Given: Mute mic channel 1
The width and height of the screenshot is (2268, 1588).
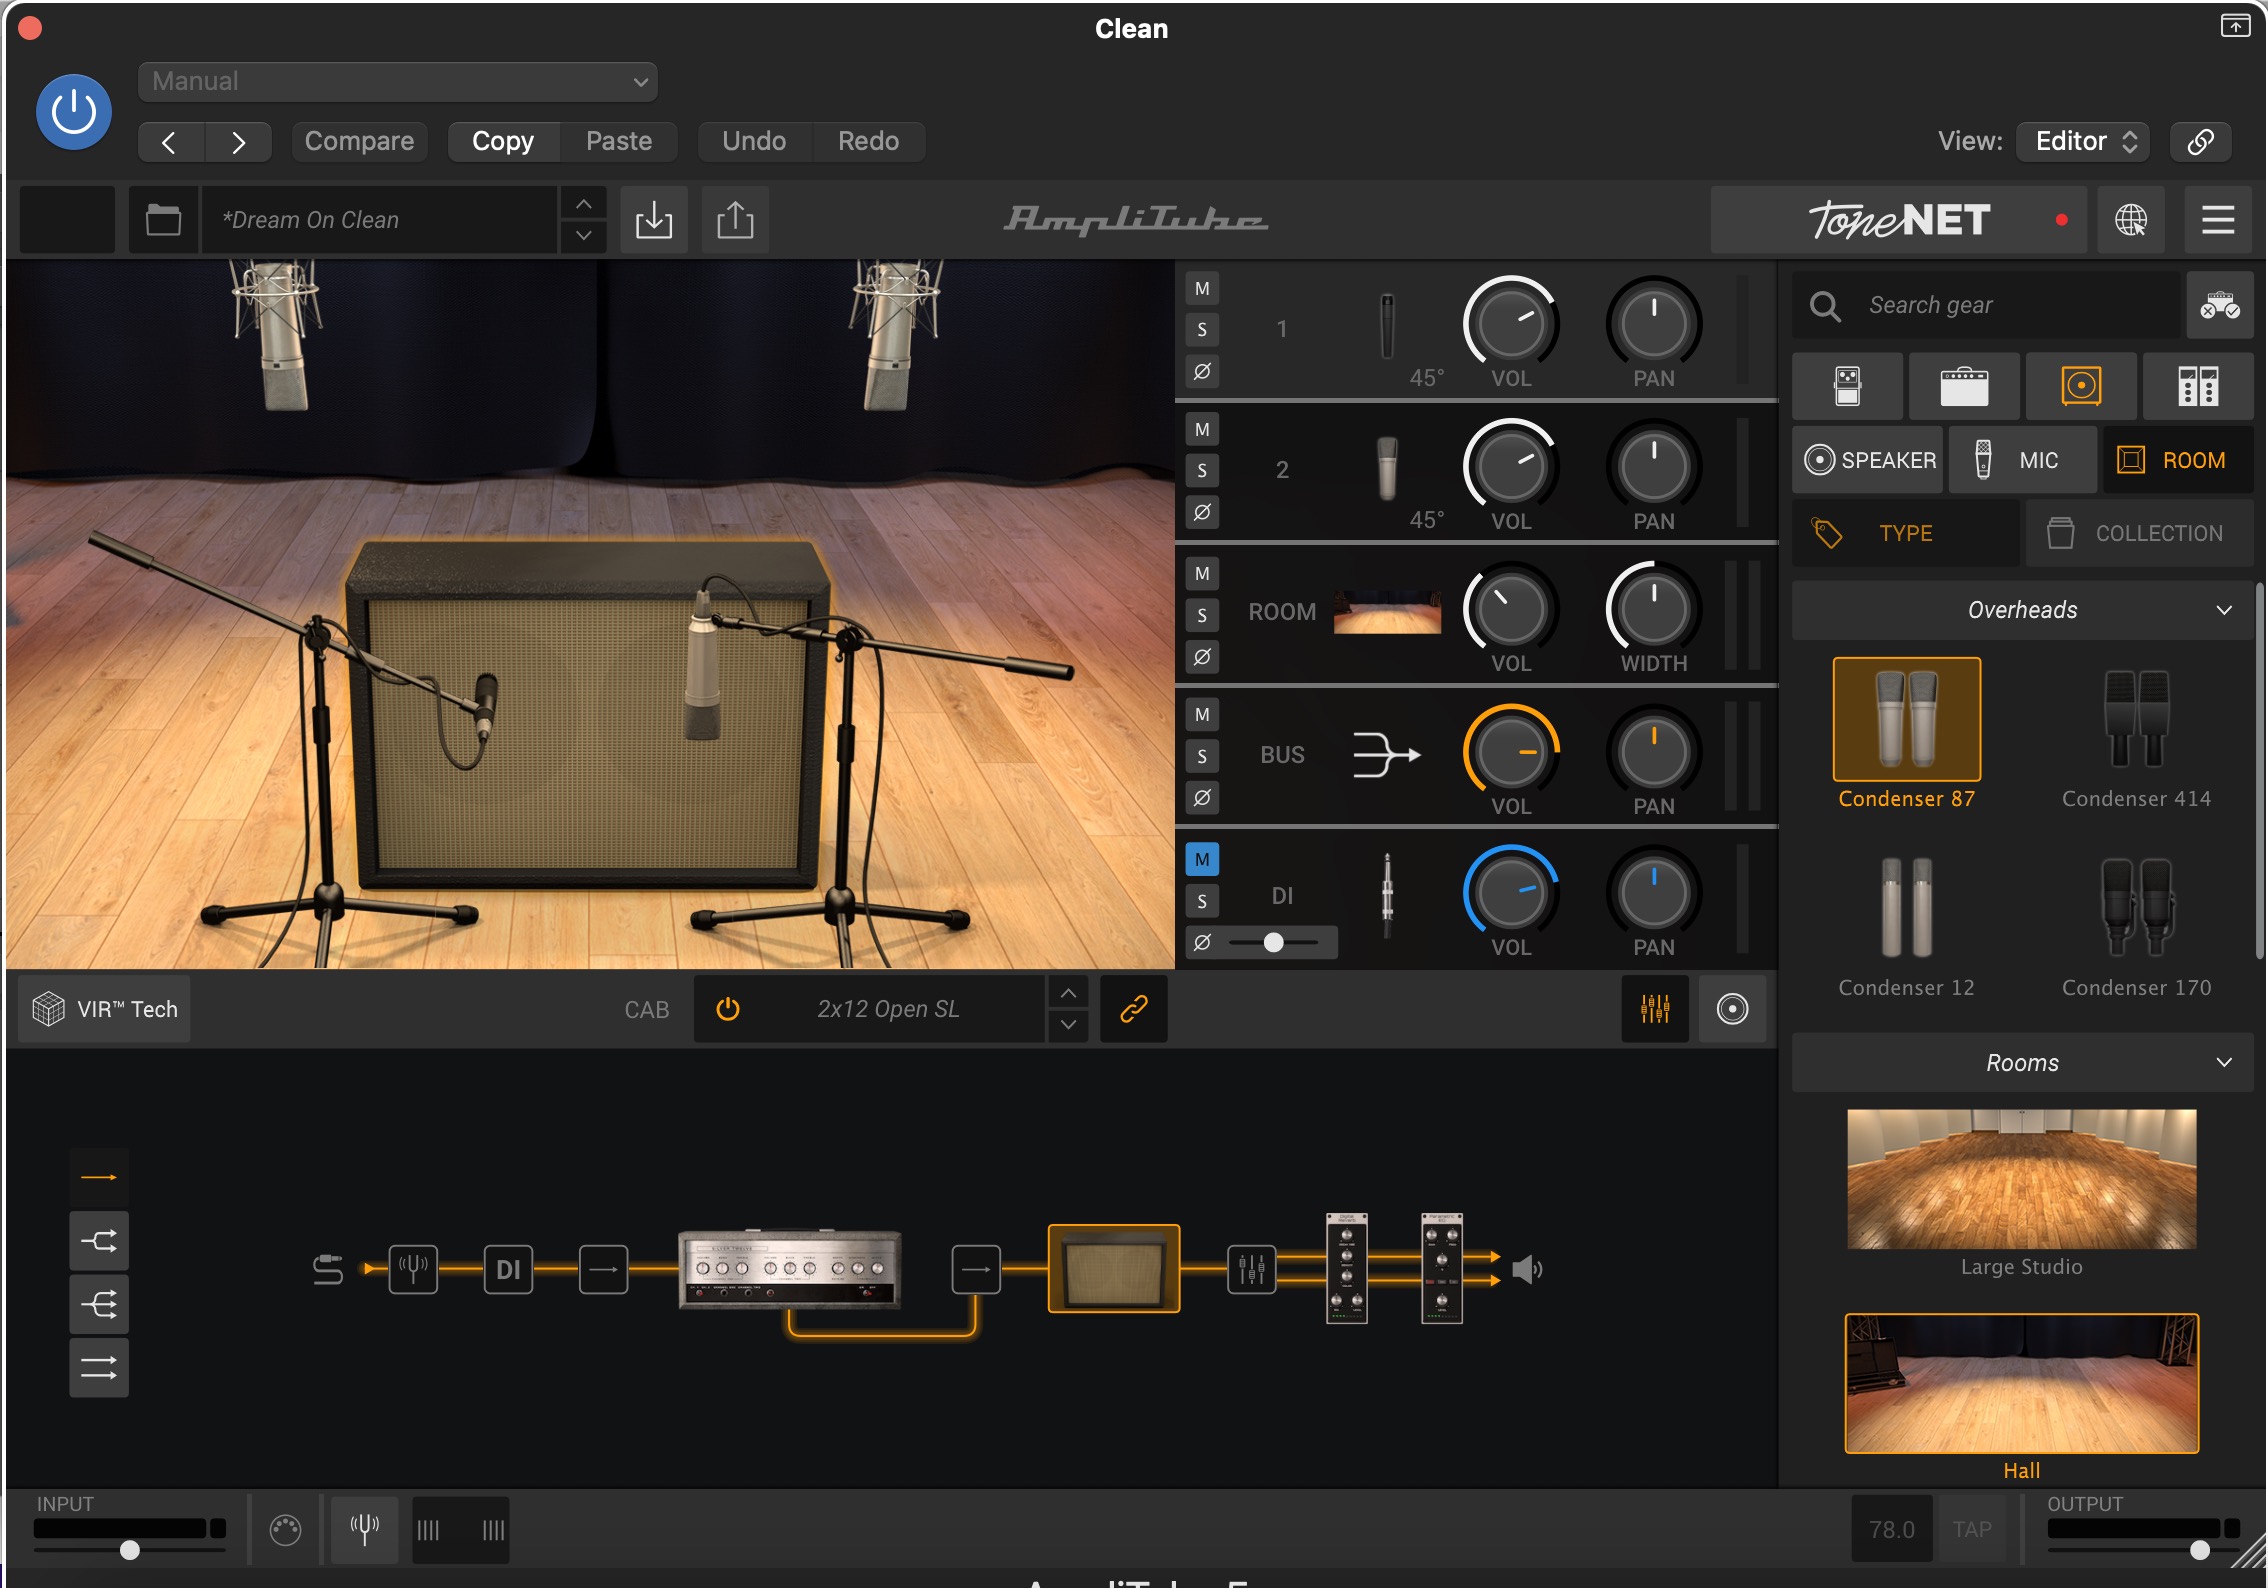Looking at the screenshot, I should click(x=1202, y=289).
